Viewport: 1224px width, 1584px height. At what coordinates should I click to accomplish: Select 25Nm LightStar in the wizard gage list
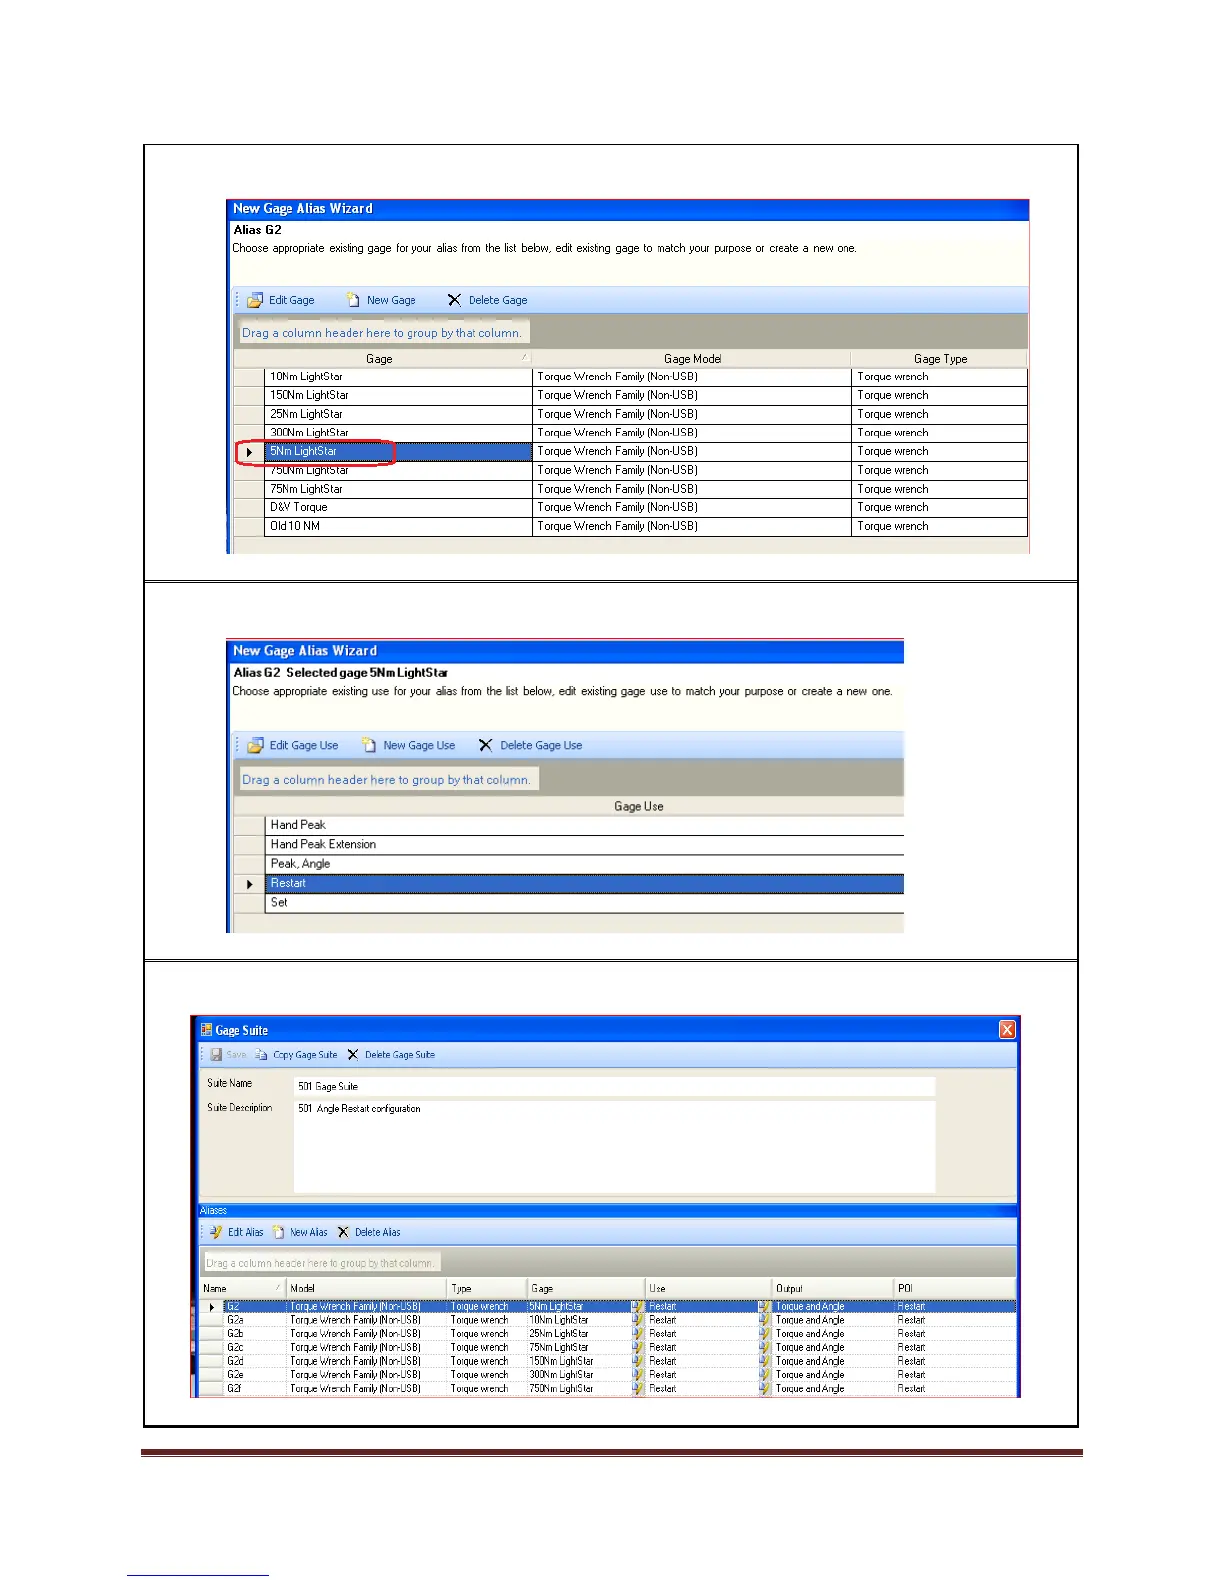[x=398, y=414]
